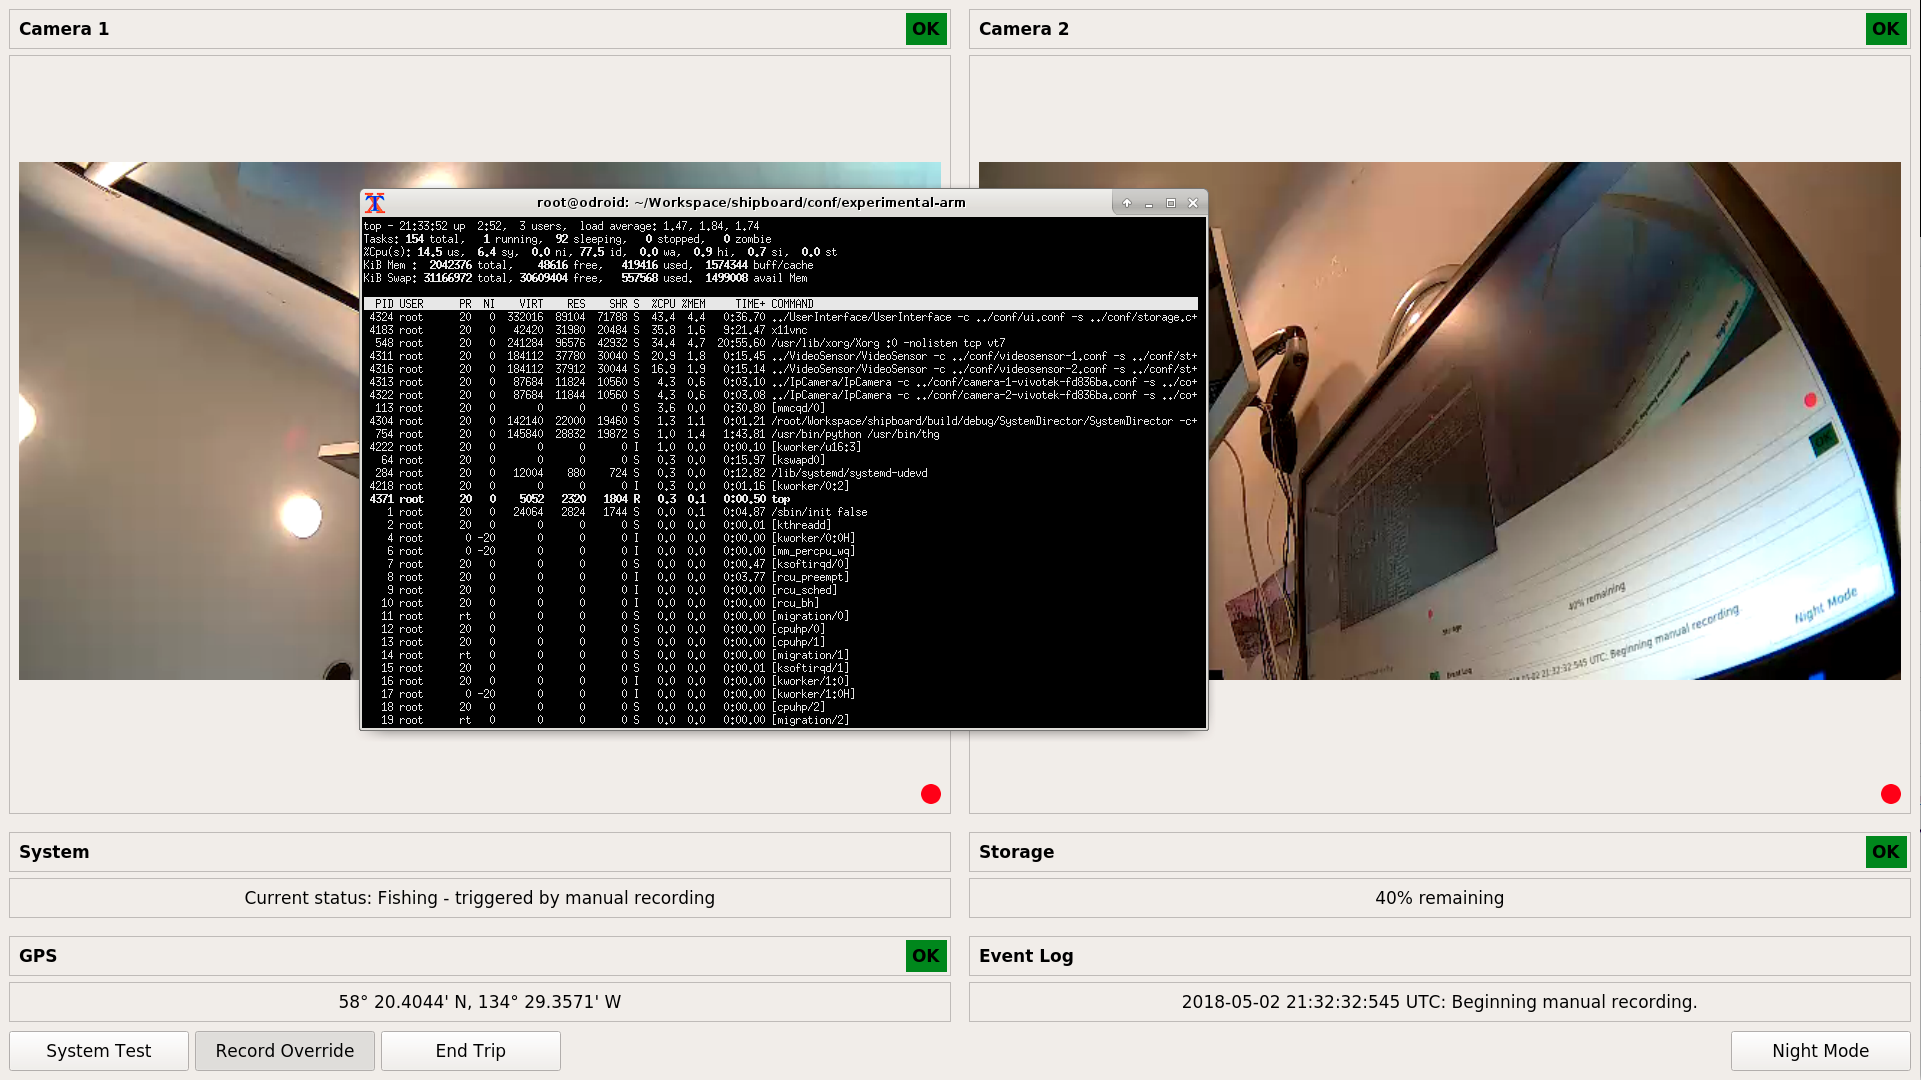Image resolution: width=1921 pixels, height=1080 pixels.
Task: Click the x11vnc process row in top
Action: pyautogui.click(x=781, y=330)
